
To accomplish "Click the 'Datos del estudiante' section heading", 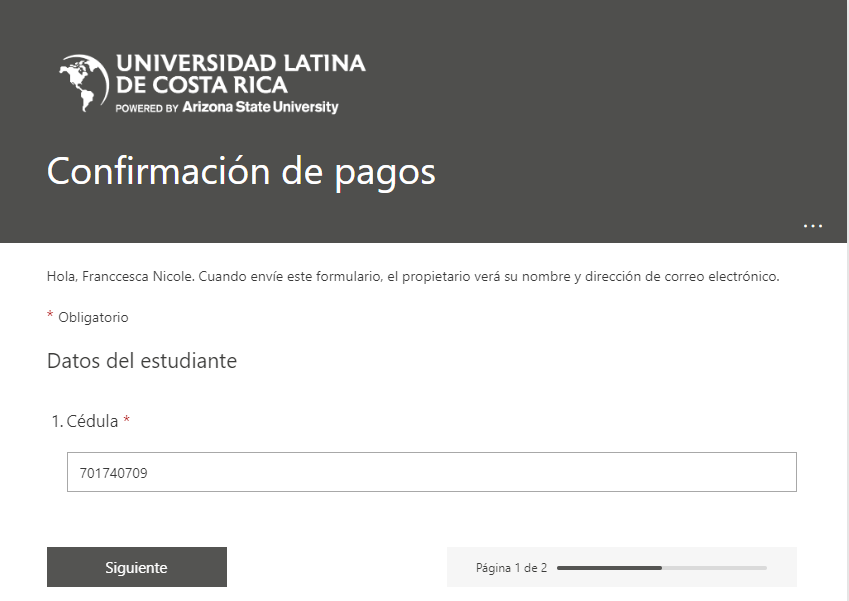I will (x=142, y=361).
